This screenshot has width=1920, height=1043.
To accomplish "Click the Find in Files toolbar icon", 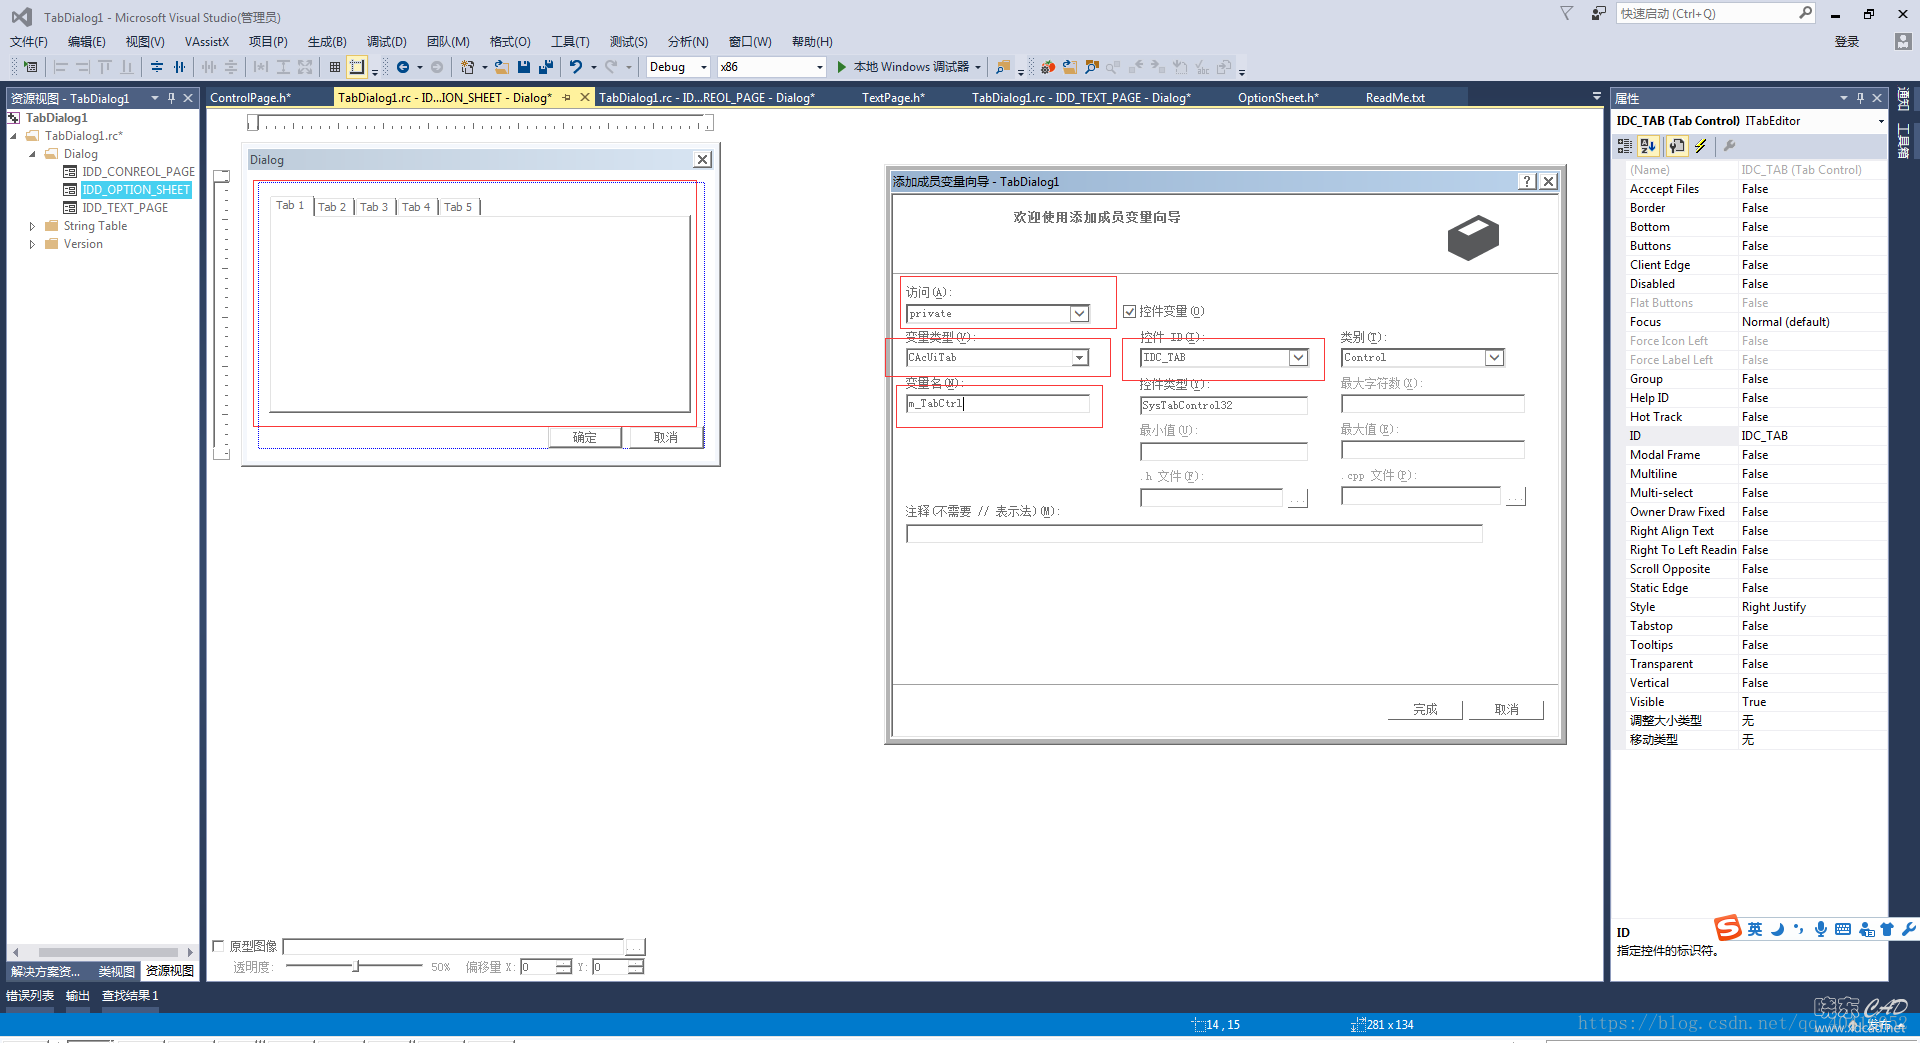I will pos(1002,67).
